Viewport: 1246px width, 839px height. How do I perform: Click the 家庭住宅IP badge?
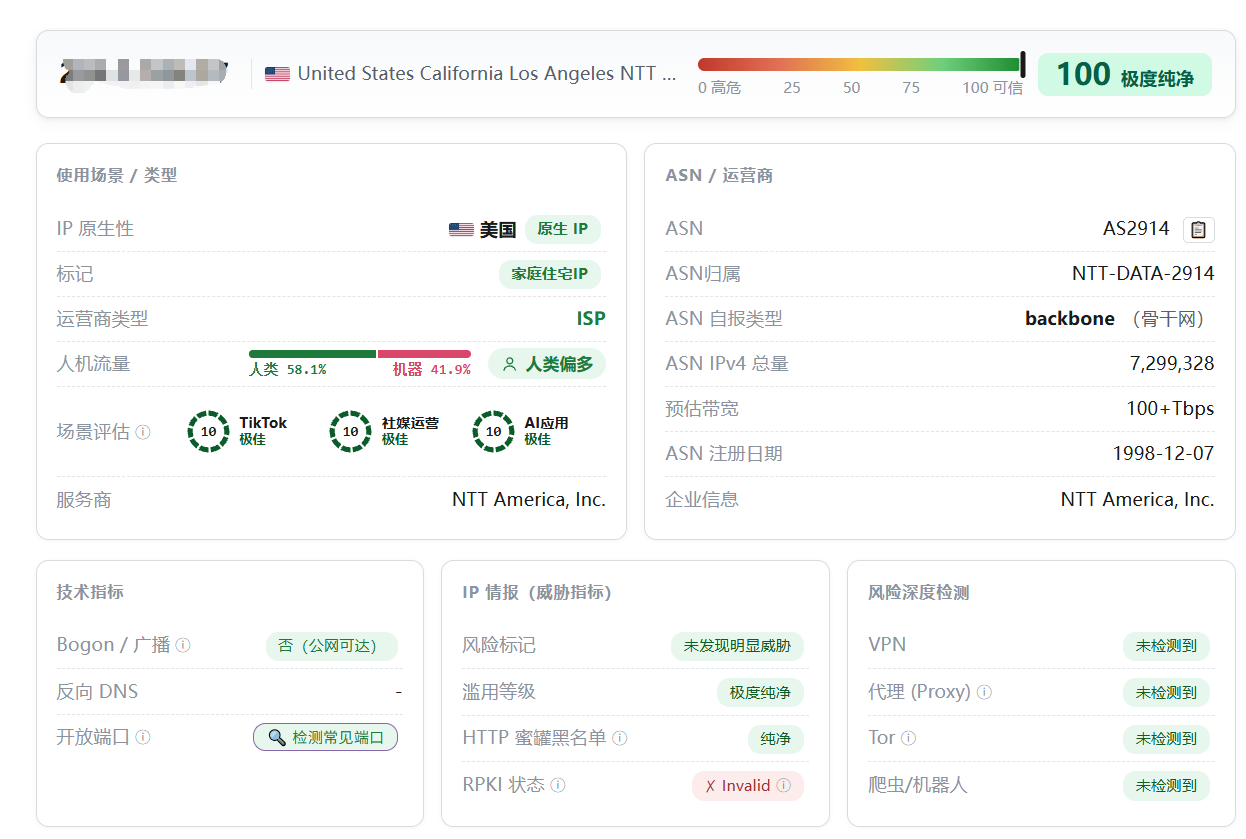pos(550,274)
